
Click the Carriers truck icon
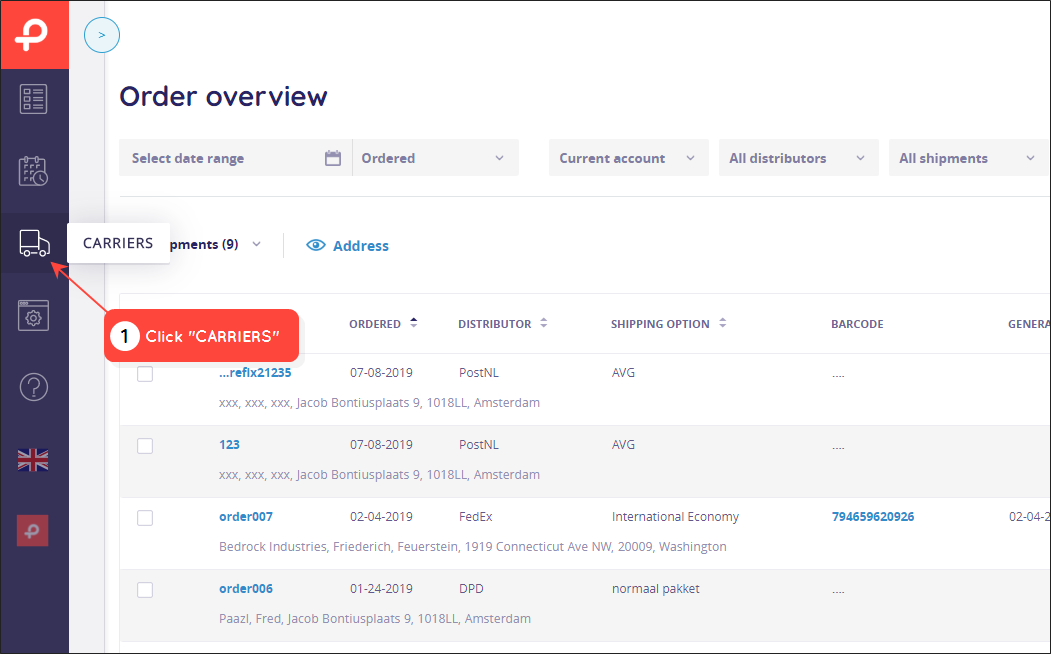[x=34, y=243]
